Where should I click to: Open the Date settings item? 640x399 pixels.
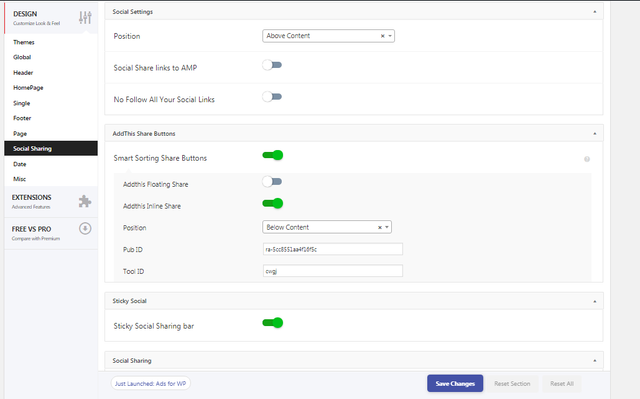click(20, 164)
